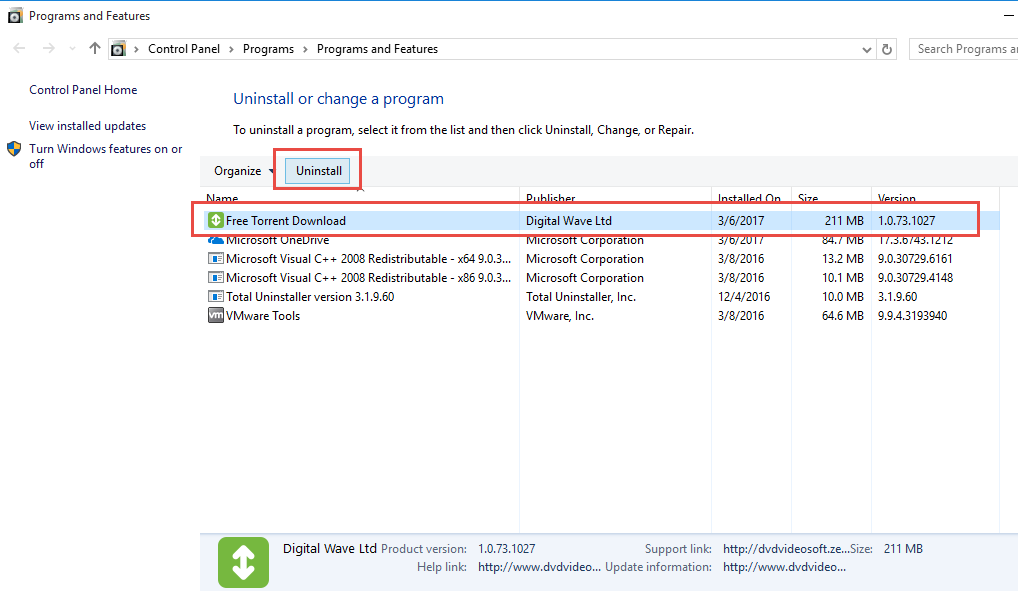Click the Uninstall toolbar button
Screen dimensions: 1018x591
click(318, 171)
